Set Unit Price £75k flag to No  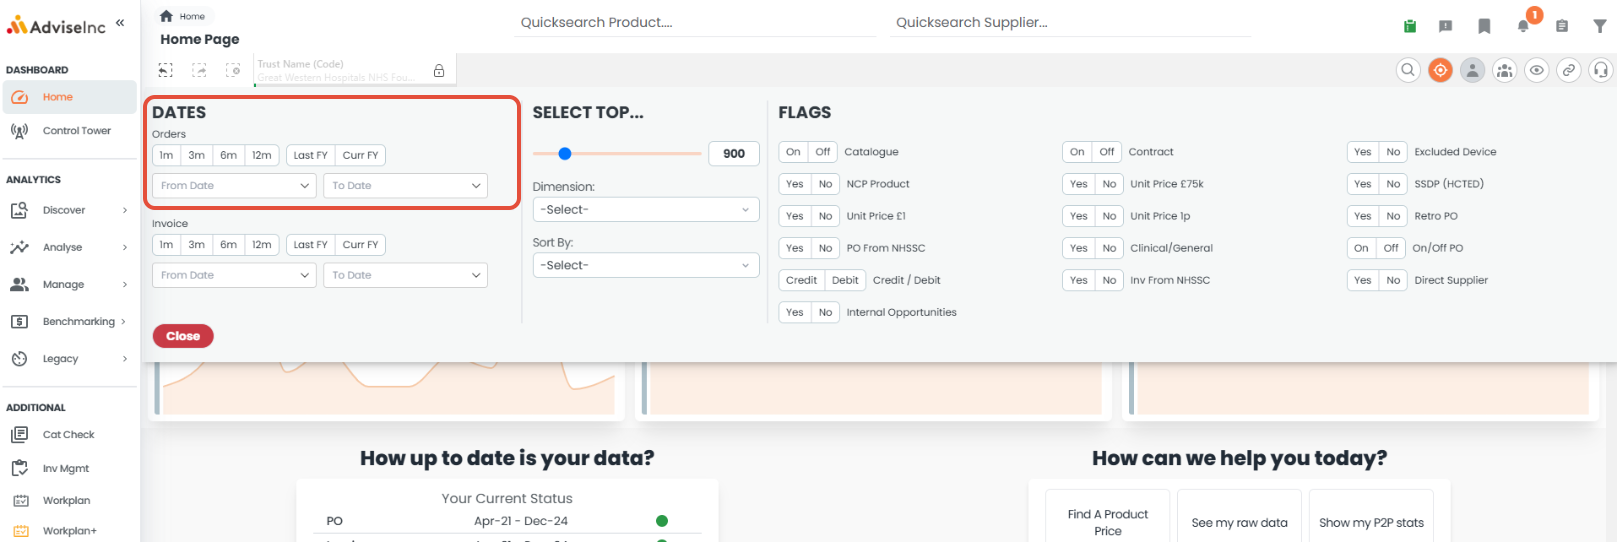(x=1109, y=184)
